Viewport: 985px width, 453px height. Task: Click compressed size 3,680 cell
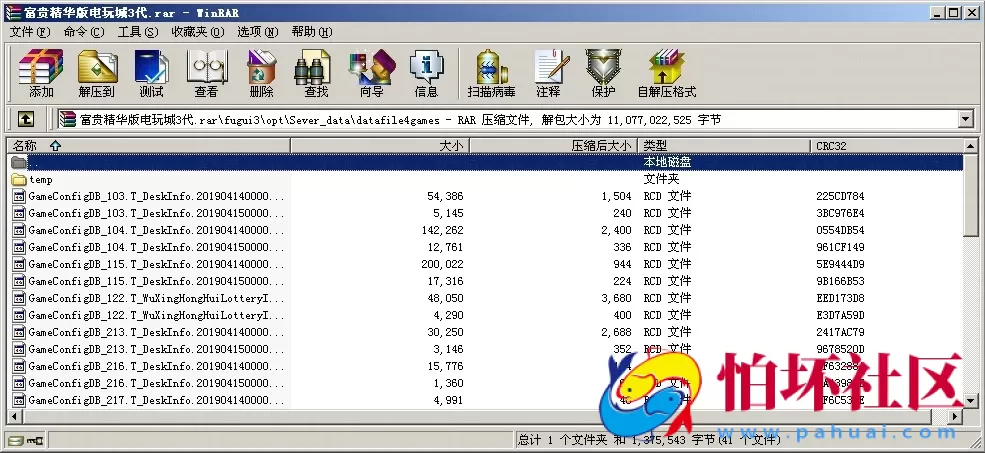coord(616,298)
